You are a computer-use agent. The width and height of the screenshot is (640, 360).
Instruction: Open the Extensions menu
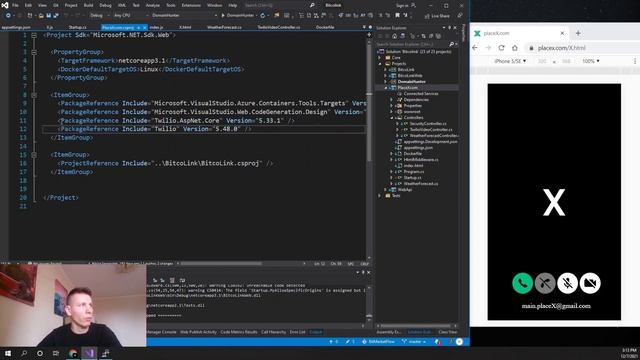(191, 5)
